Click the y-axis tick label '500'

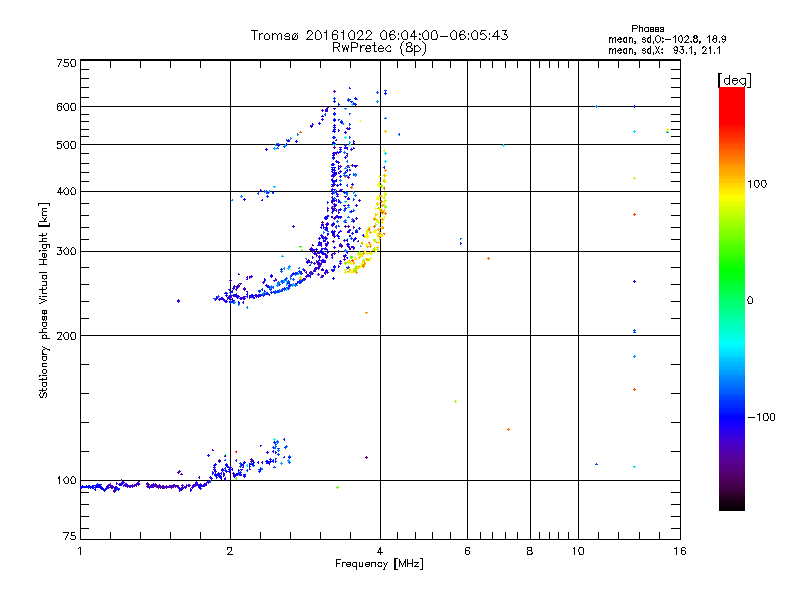point(67,145)
